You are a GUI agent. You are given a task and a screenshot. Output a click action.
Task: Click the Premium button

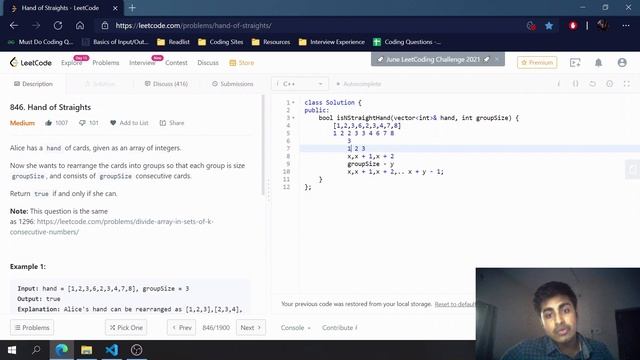(537, 62)
